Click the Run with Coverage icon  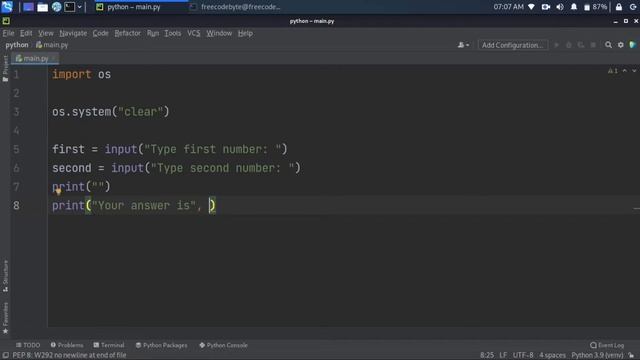pos(581,45)
